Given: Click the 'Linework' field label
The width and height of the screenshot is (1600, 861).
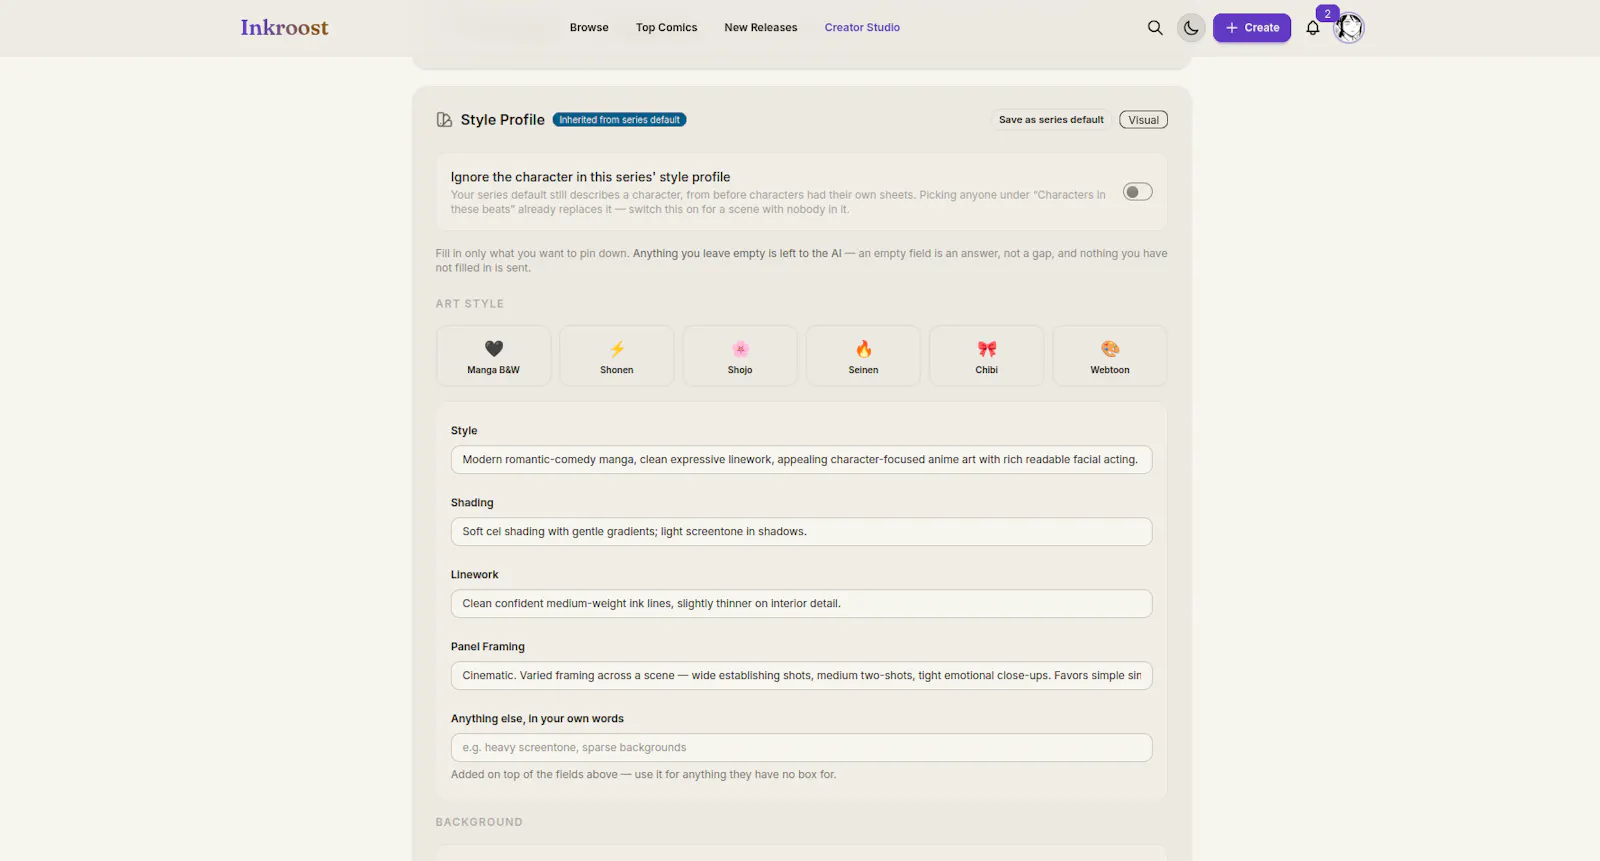Looking at the screenshot, I should (x=474, y=575).
